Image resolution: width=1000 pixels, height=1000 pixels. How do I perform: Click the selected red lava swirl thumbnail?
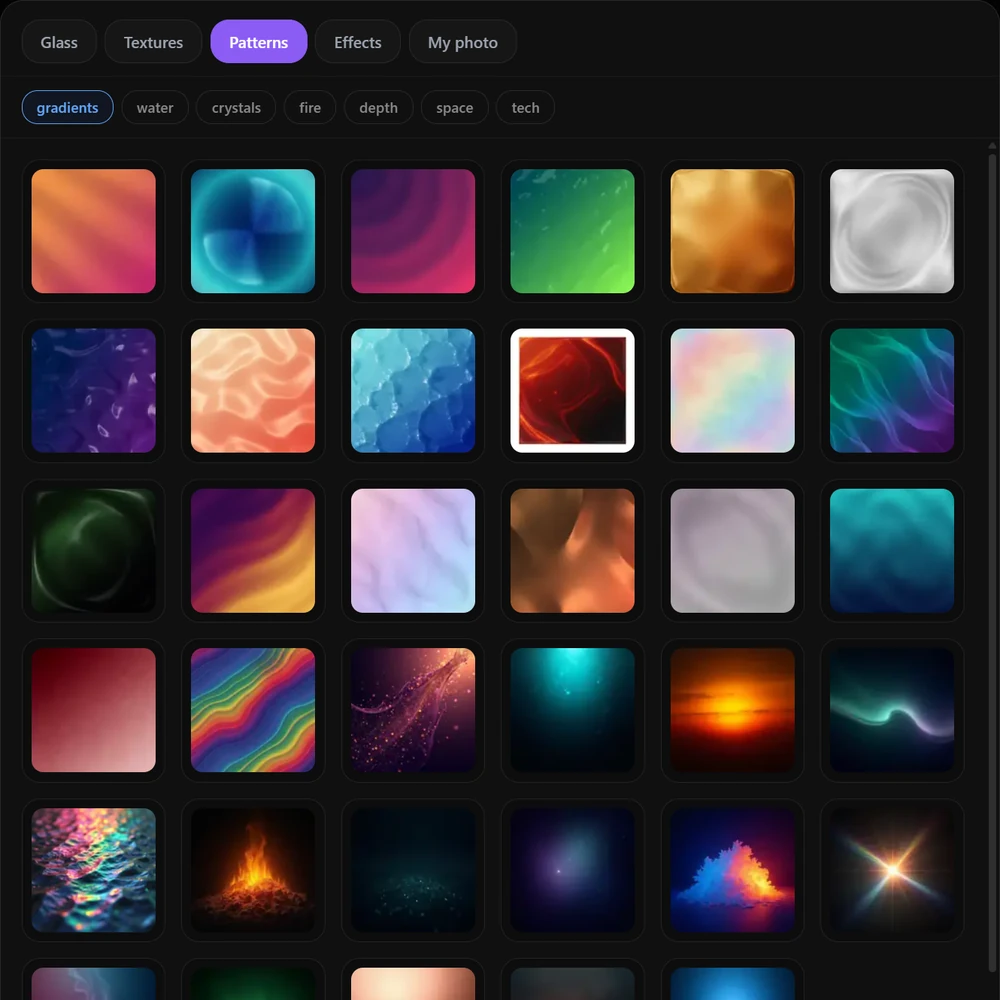coord(572,390)
